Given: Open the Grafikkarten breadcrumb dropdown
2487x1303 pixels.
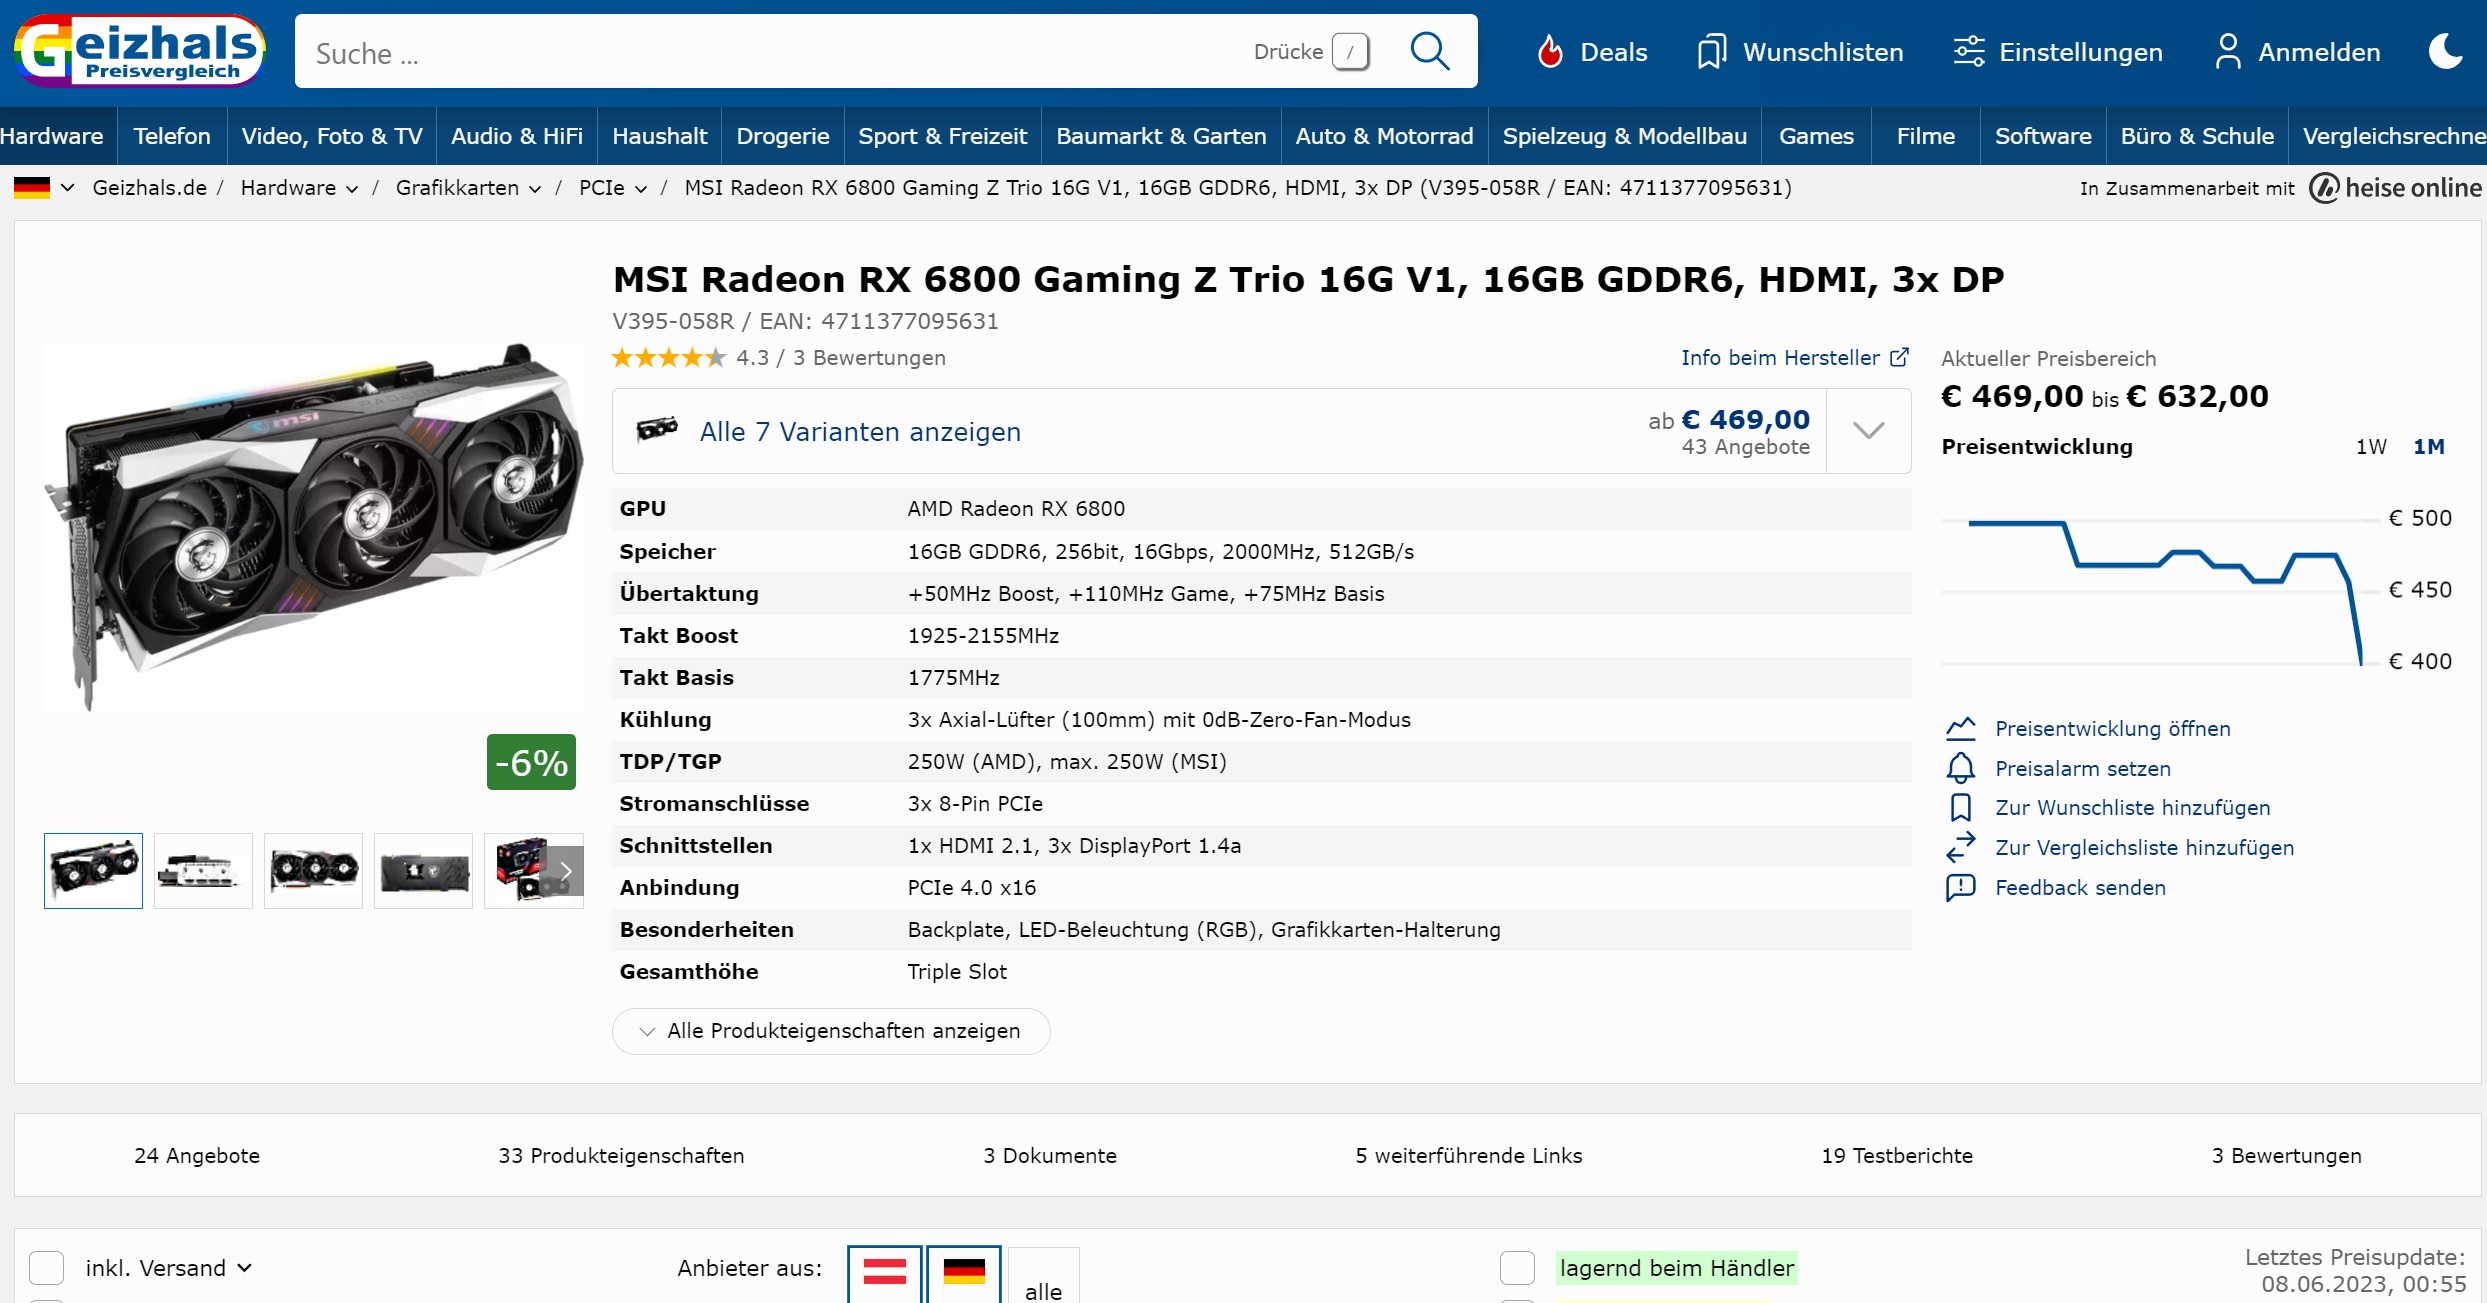Looking at the screenshot, I should (x=535, y=188).
